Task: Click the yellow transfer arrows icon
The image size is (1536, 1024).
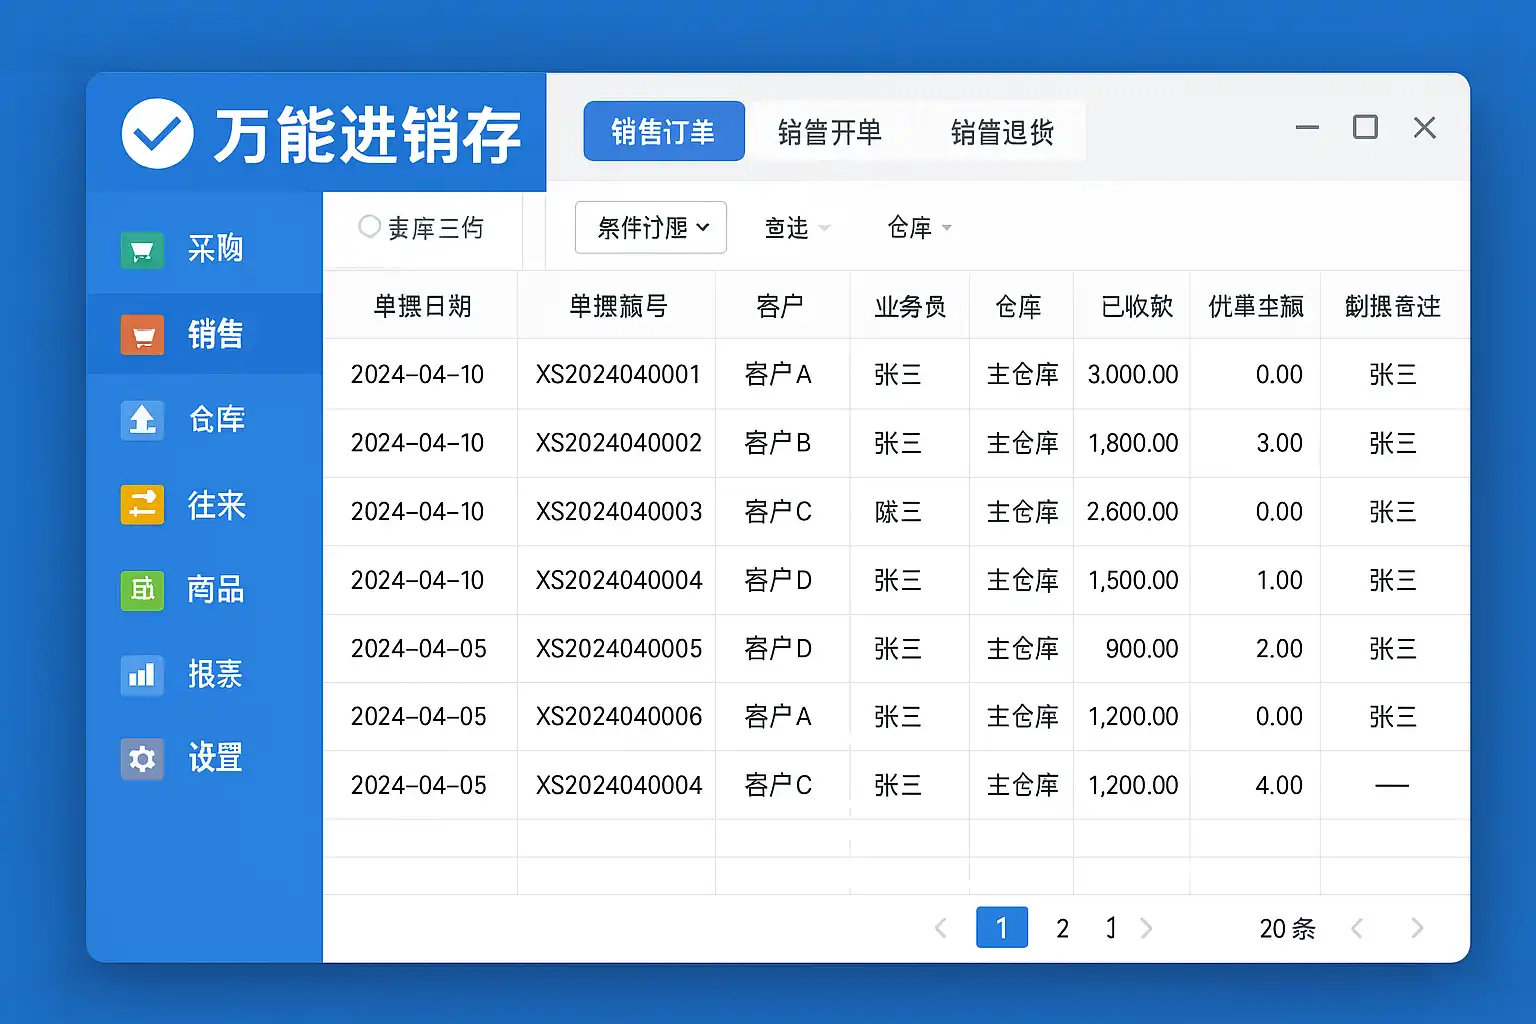Action: 142,505
